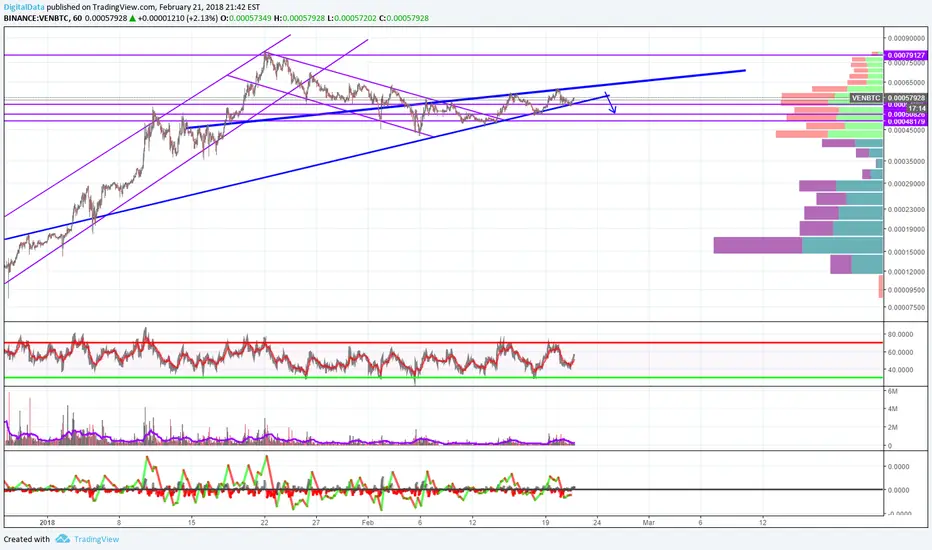Click the 2018 date label on time axis
This screenshot has height=550, width=932.
[x=47, y=523]
